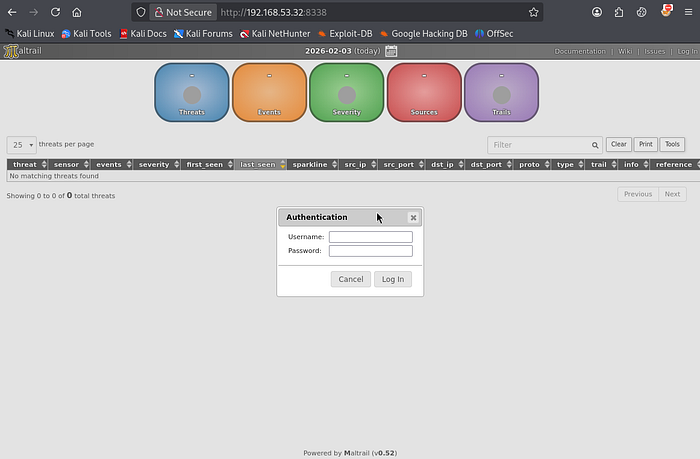Open the threats per page dropdown
The height and width of the screenshot is (459, 700).
tap(21, 145)
